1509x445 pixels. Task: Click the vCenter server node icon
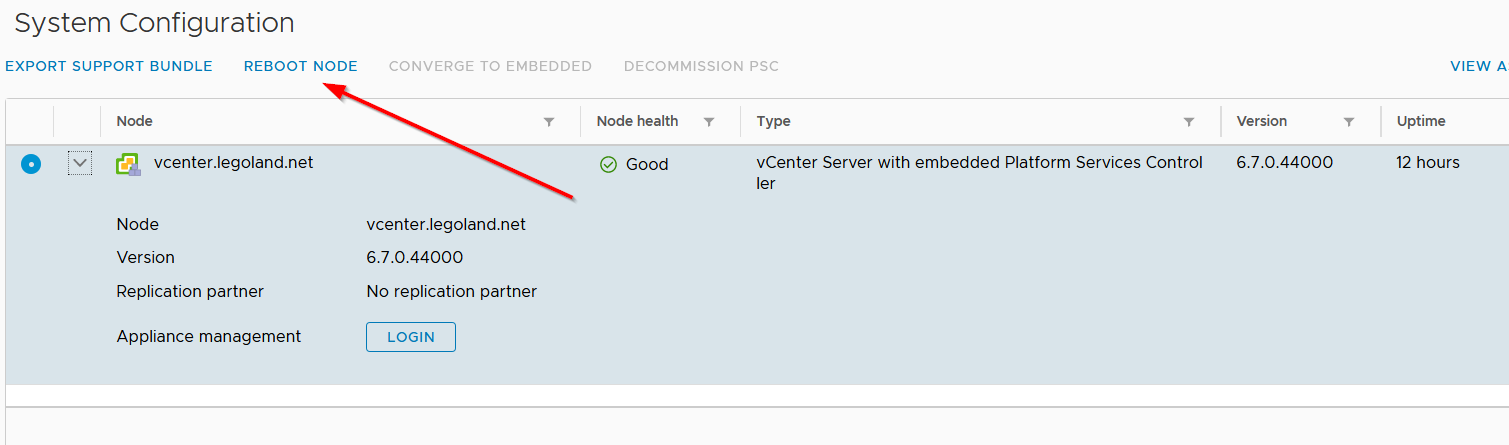pos(128,164)
